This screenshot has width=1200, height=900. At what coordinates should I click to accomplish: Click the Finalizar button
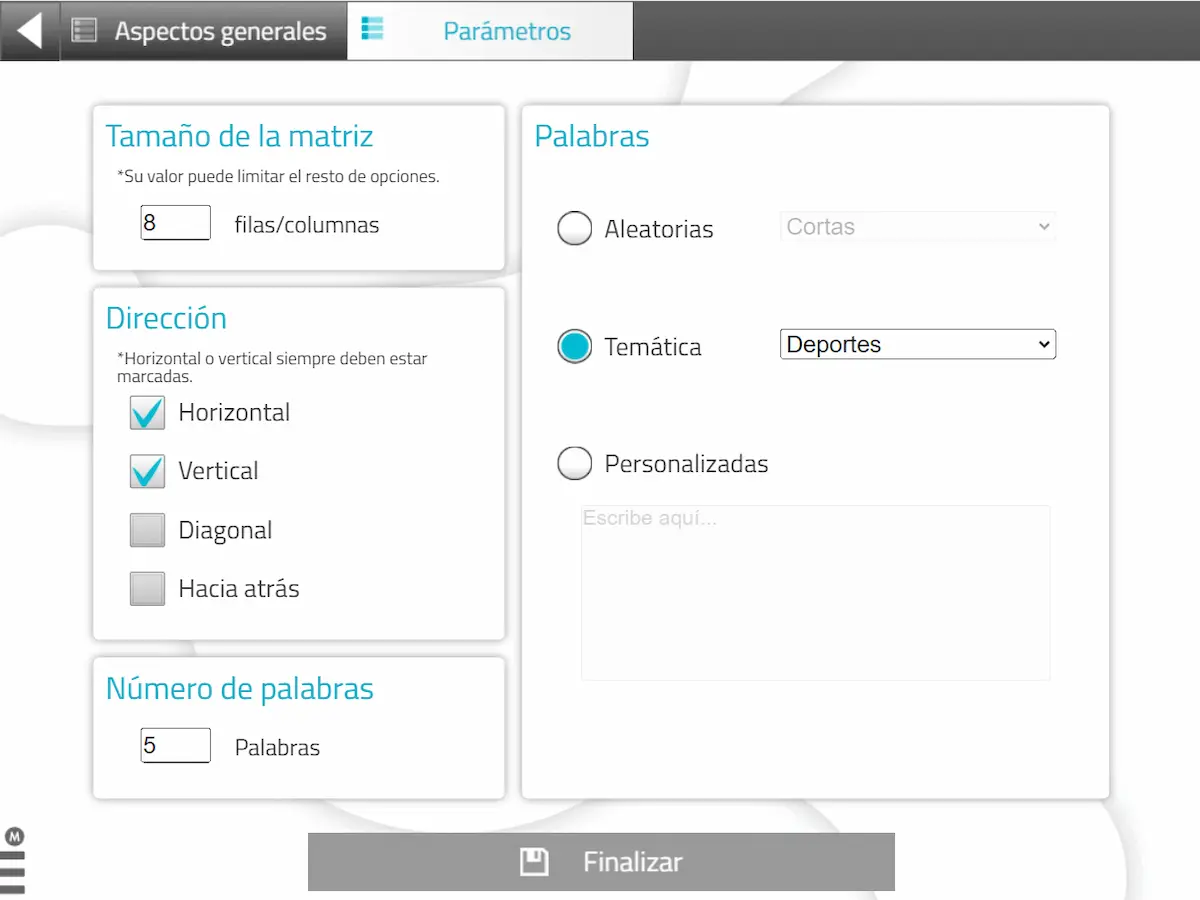tap(601, 862)
